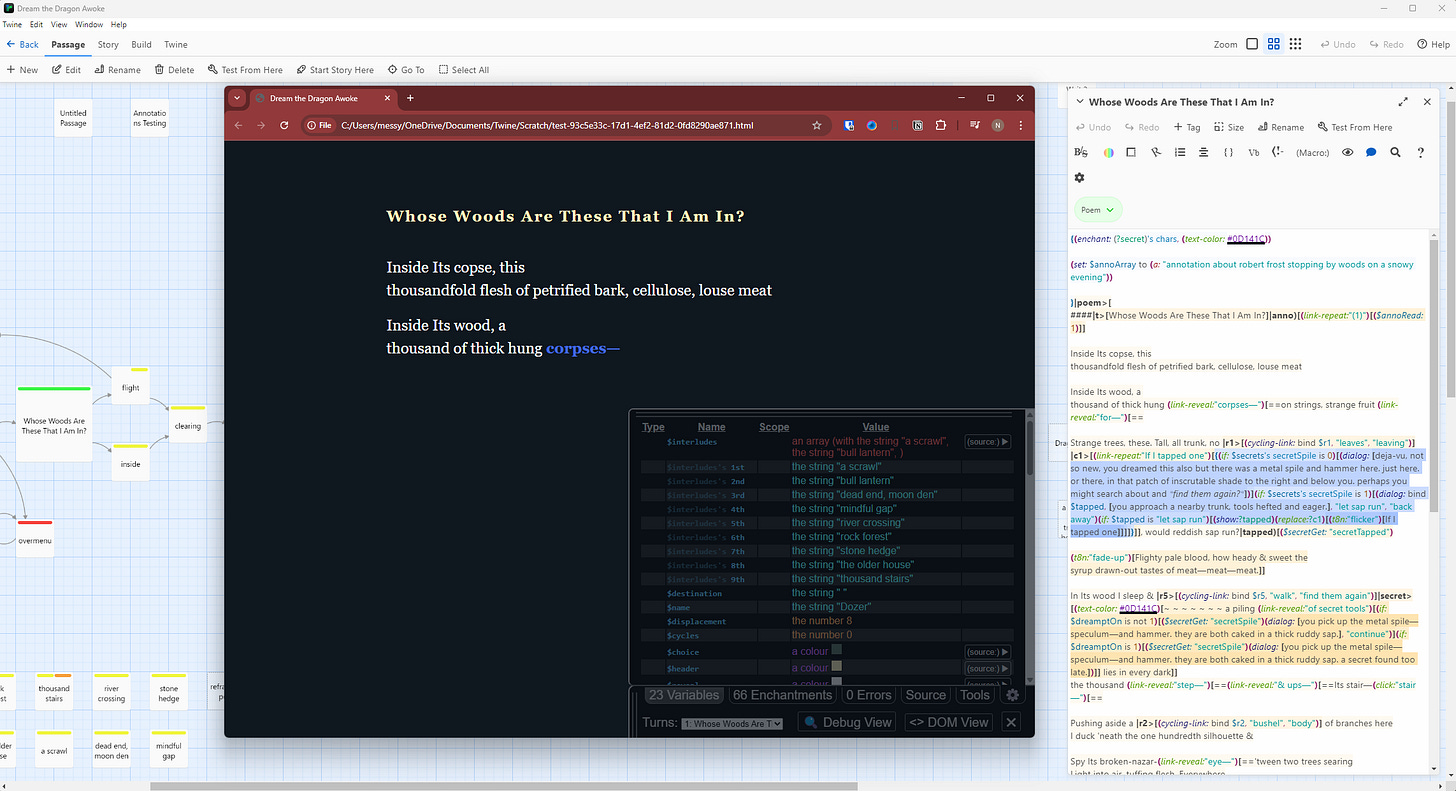This screenshot has height=791, width=1456.
Task: Click the blue speech bubble icon
Action: pos(1371,153)
